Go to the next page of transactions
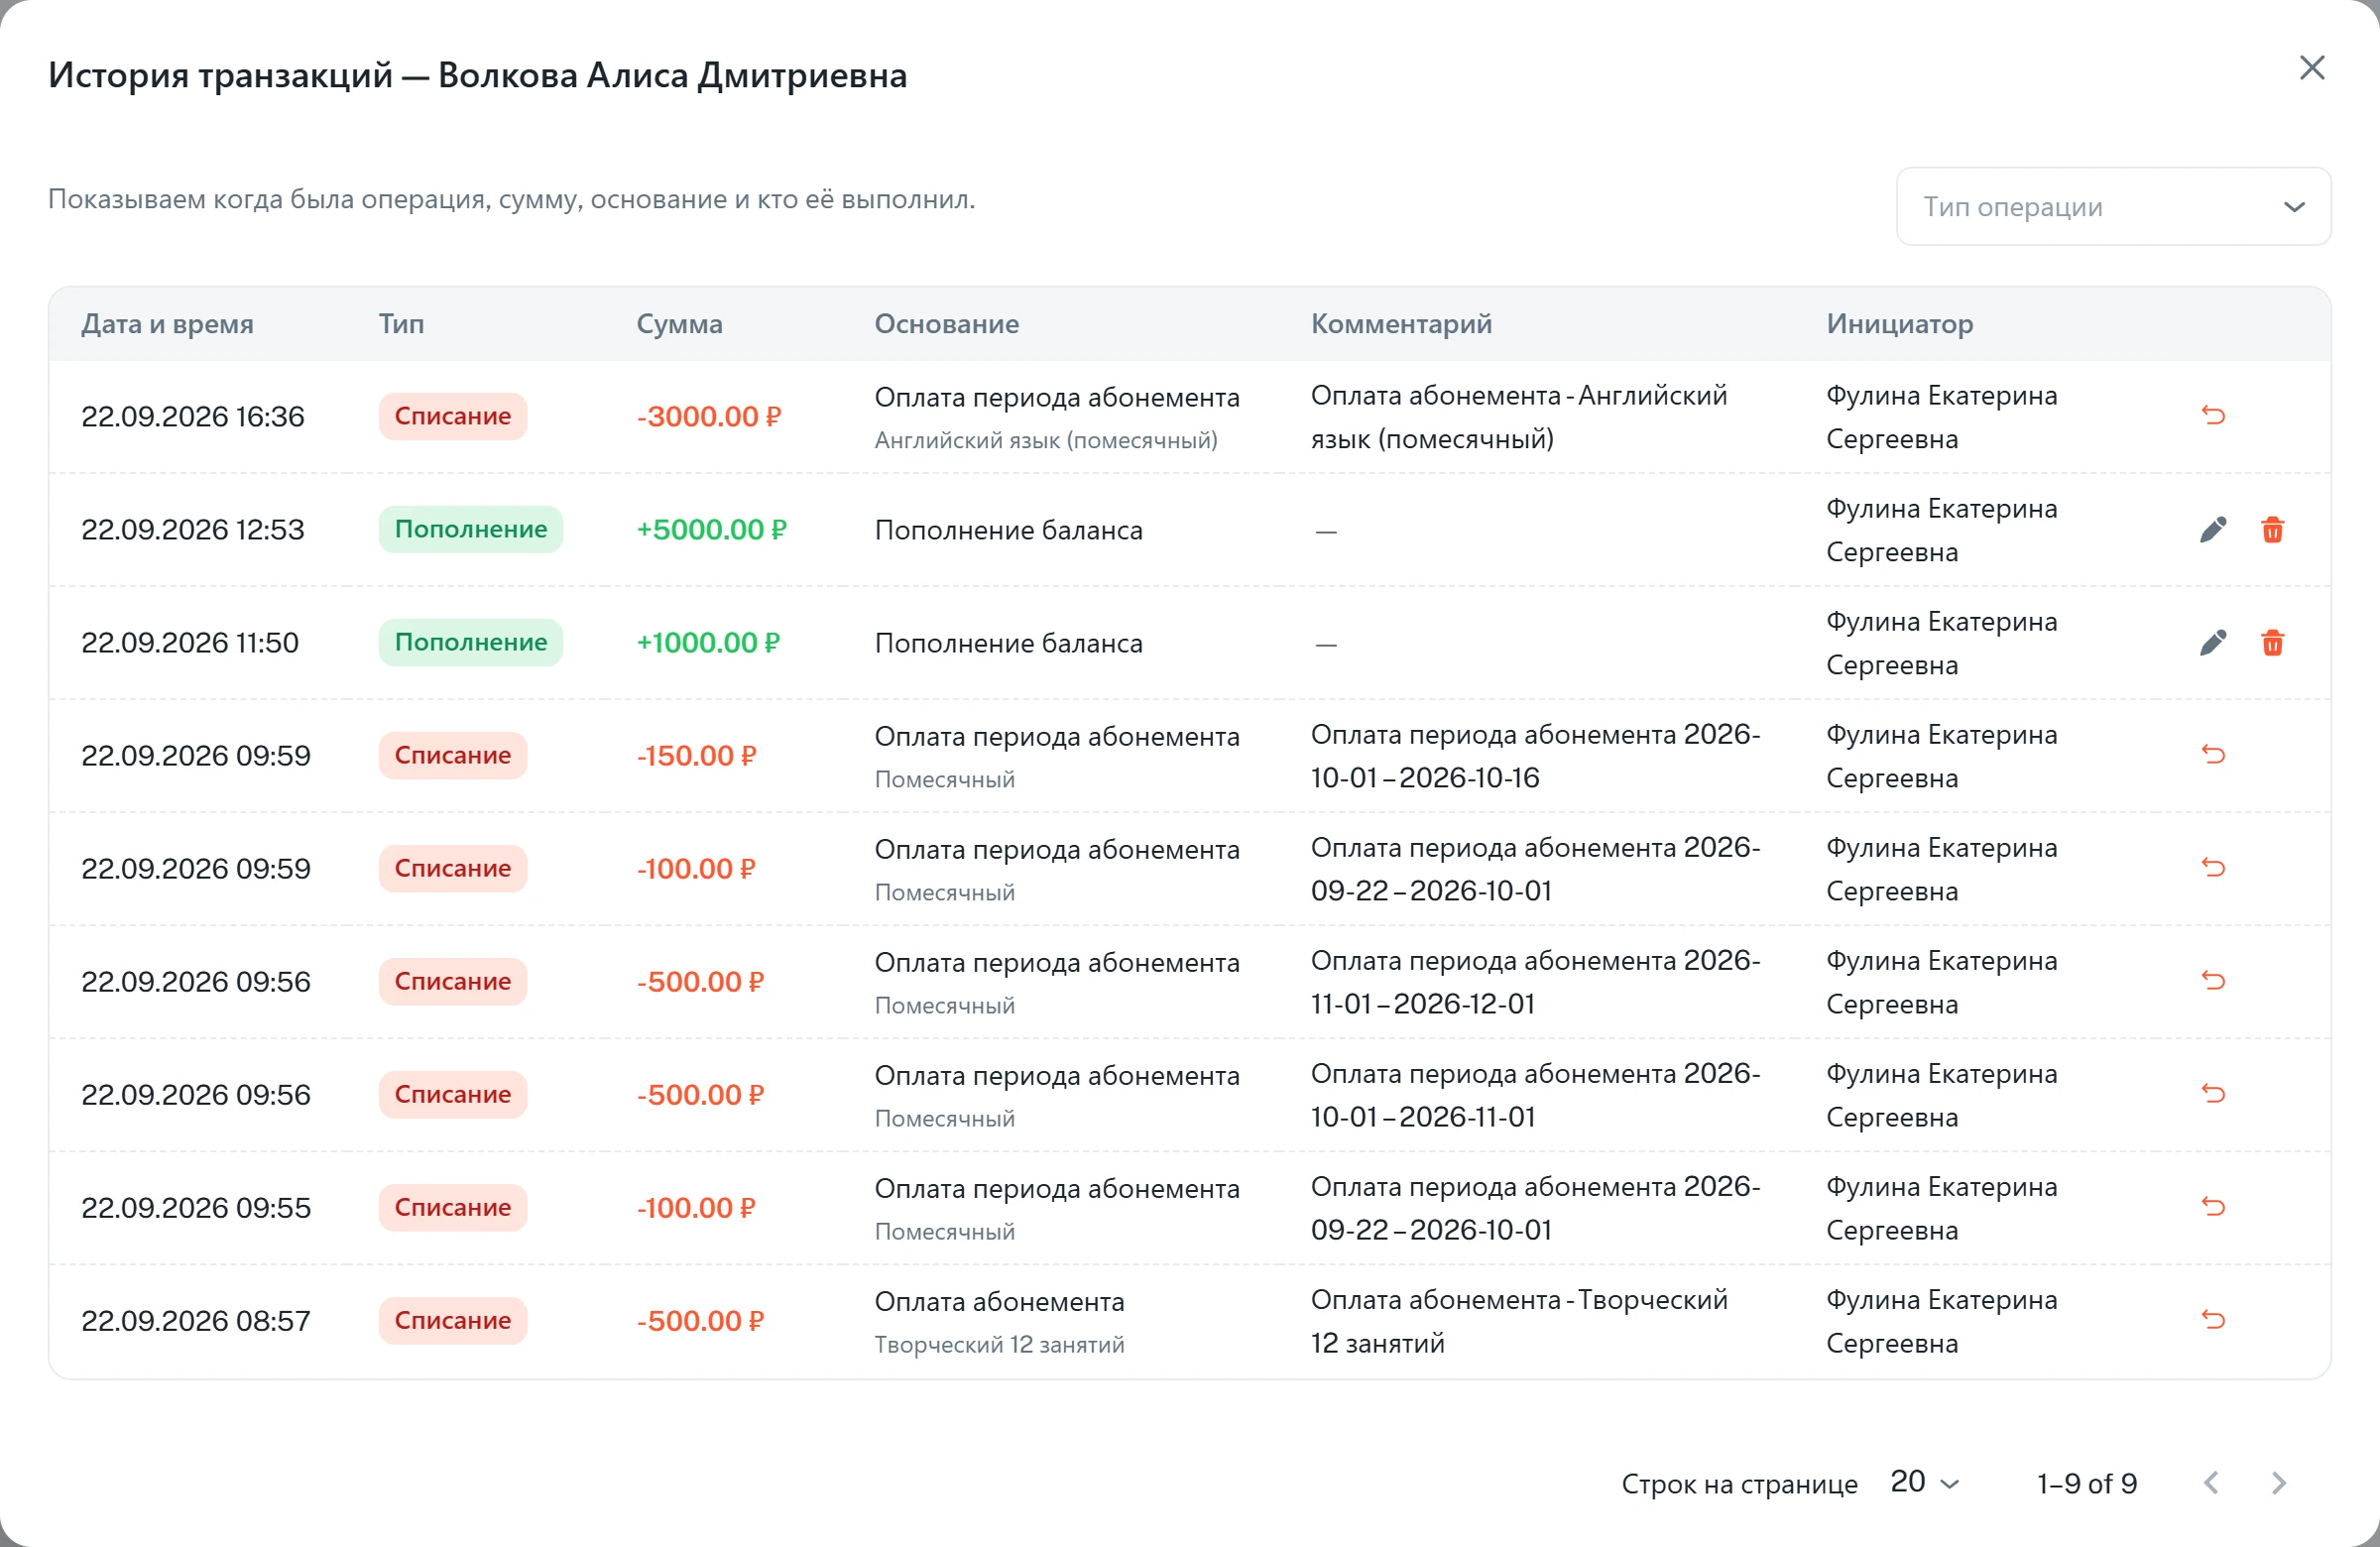The image size is (2380, 1547). click(x=2278, y=1482)
